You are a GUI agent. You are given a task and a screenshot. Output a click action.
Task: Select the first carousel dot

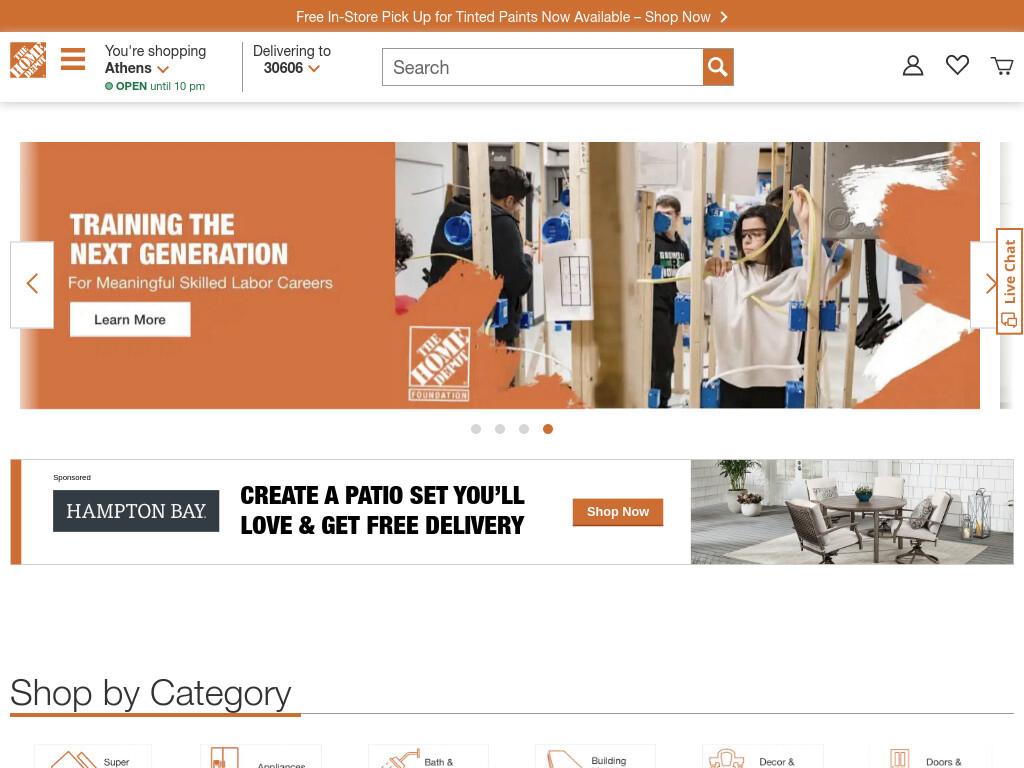(x=476, y=429)
